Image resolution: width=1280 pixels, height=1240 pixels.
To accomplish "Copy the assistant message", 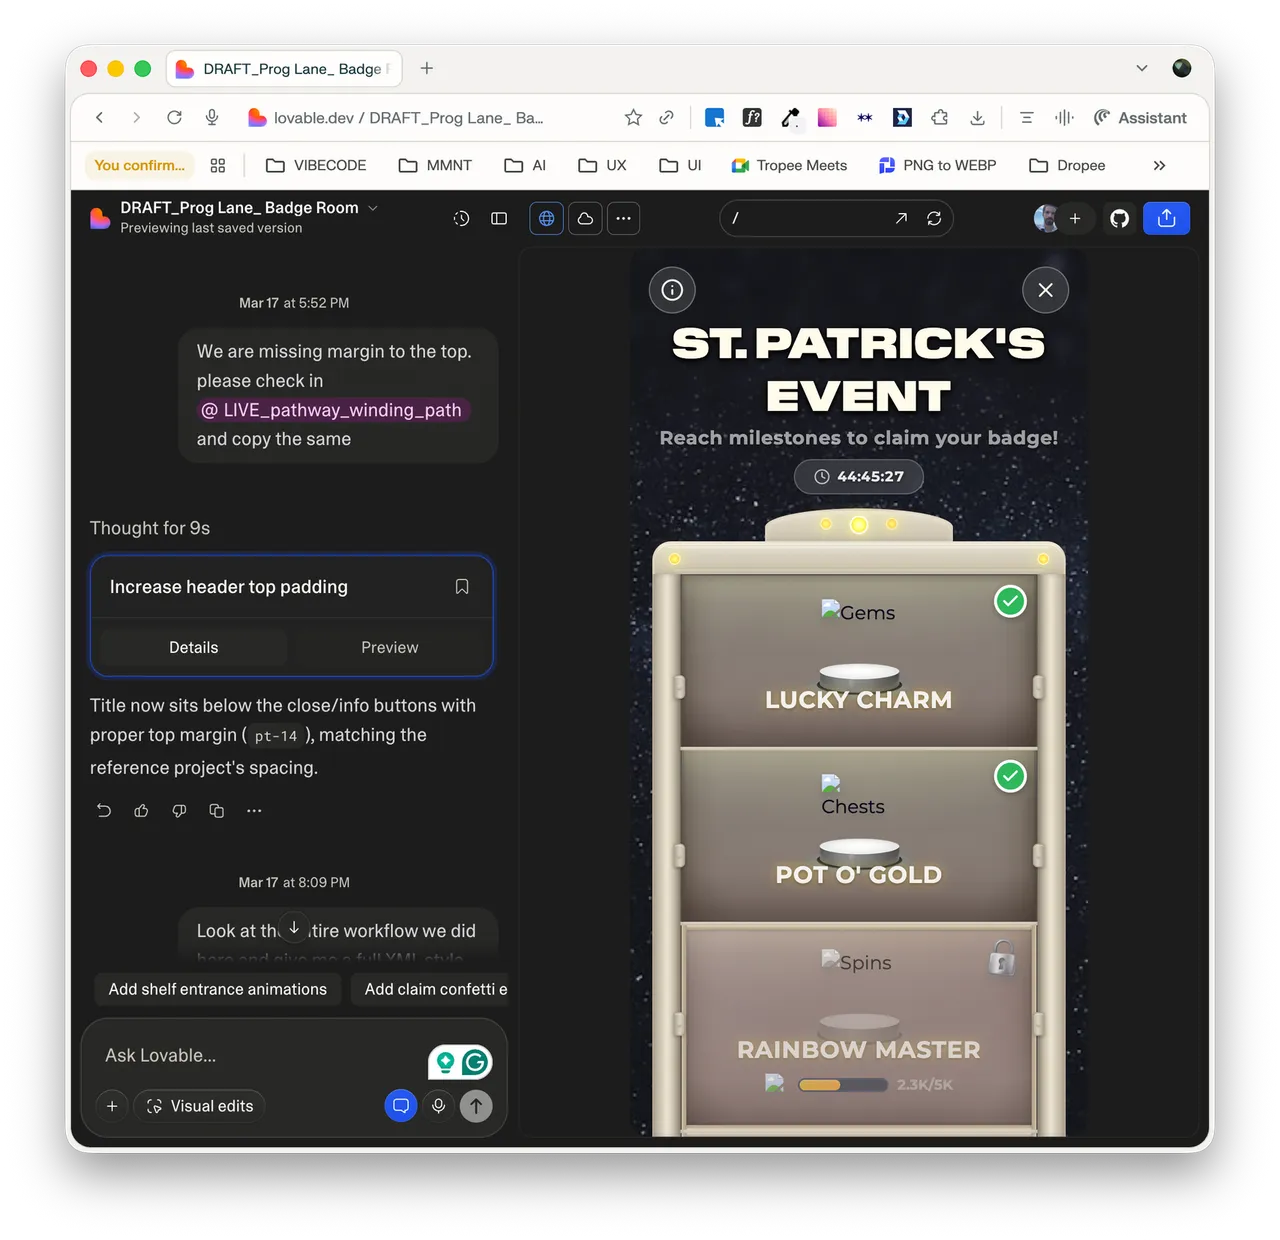I will [216, 811].
